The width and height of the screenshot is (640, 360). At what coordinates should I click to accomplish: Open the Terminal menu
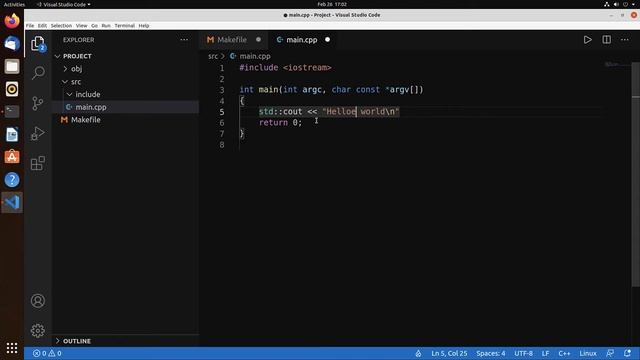pos(124,25)
